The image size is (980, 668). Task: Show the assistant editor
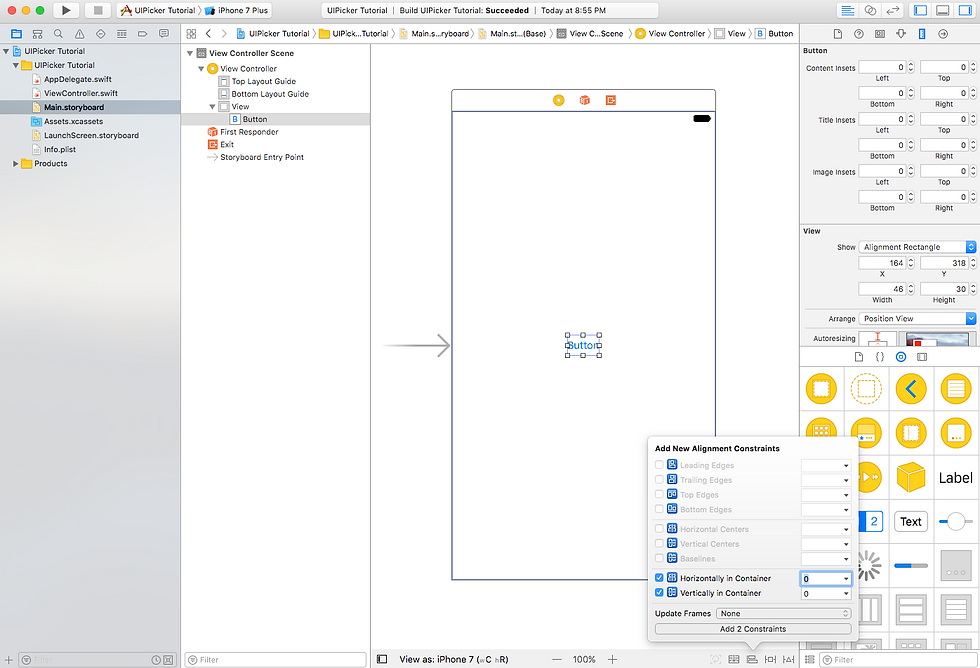(x=870, y=10)
